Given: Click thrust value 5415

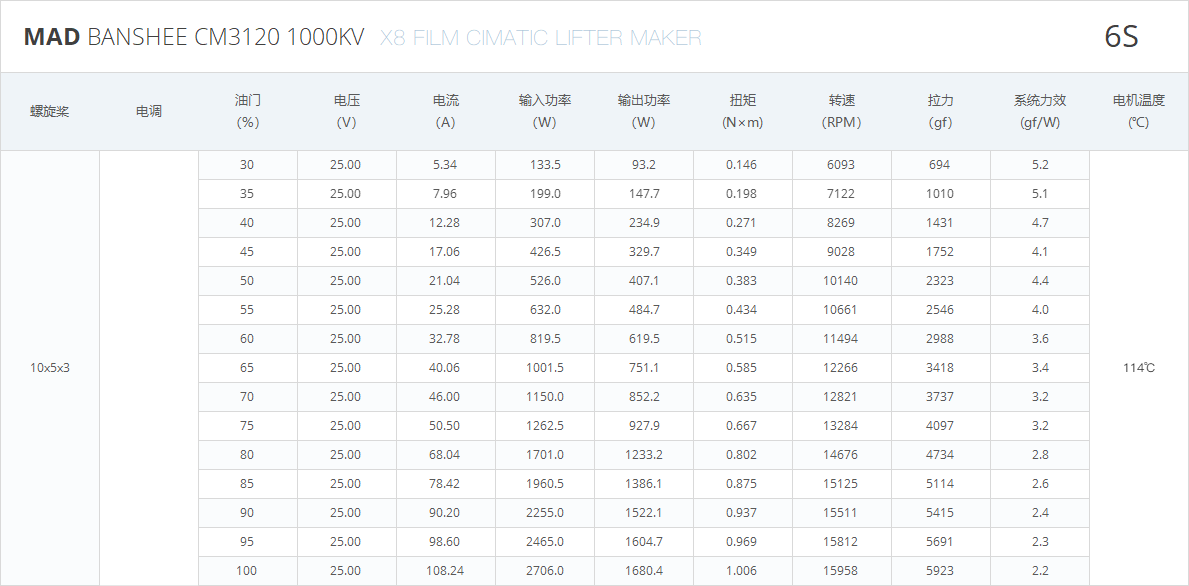Looking at the screenshot, I should pyautogui.click(x=940, y=512).
